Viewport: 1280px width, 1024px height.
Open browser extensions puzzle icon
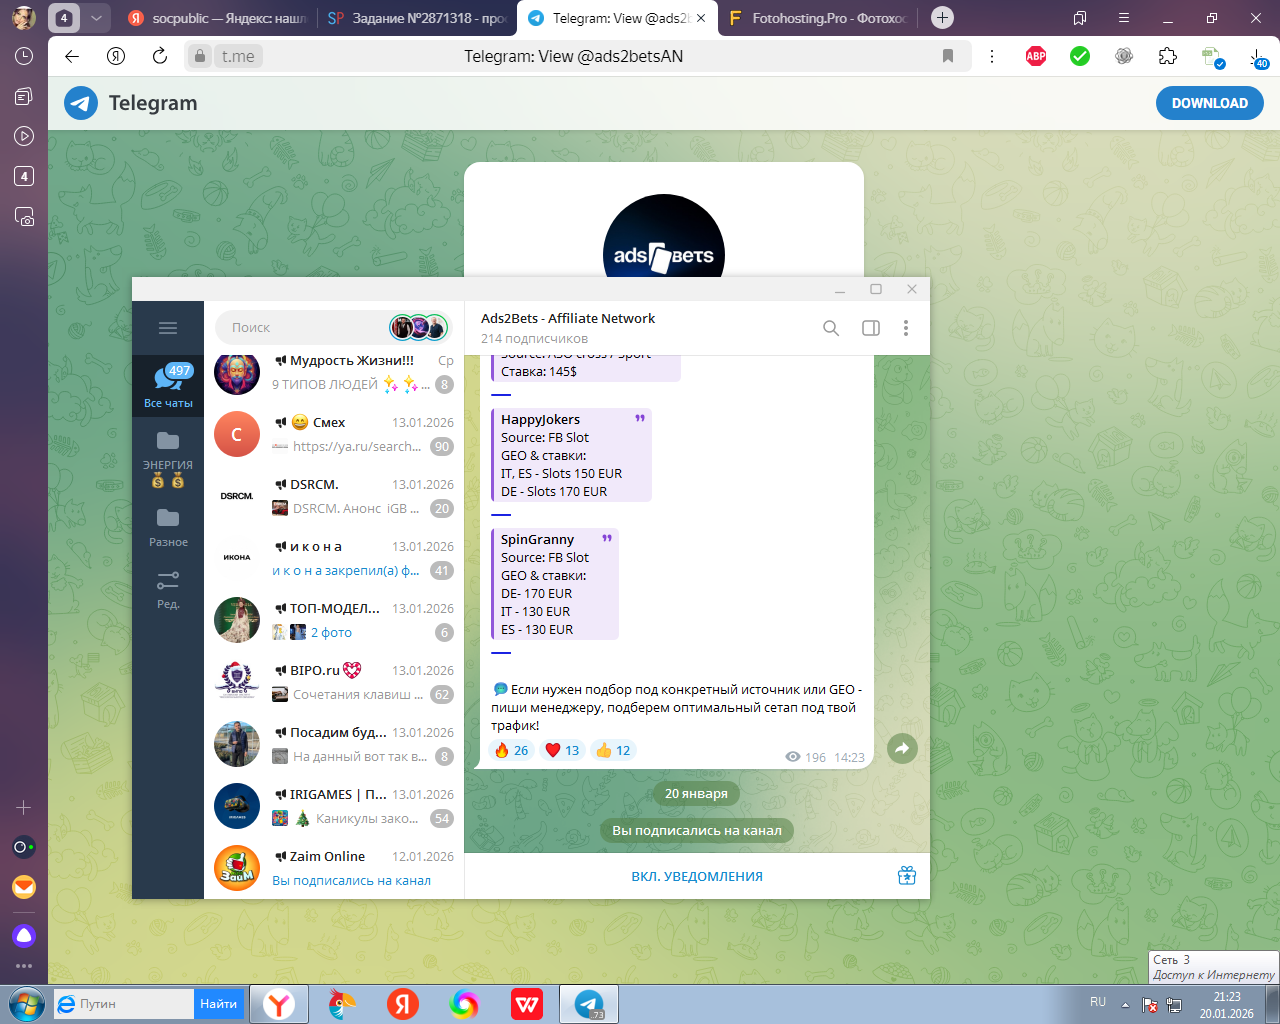click(1168, 56)
